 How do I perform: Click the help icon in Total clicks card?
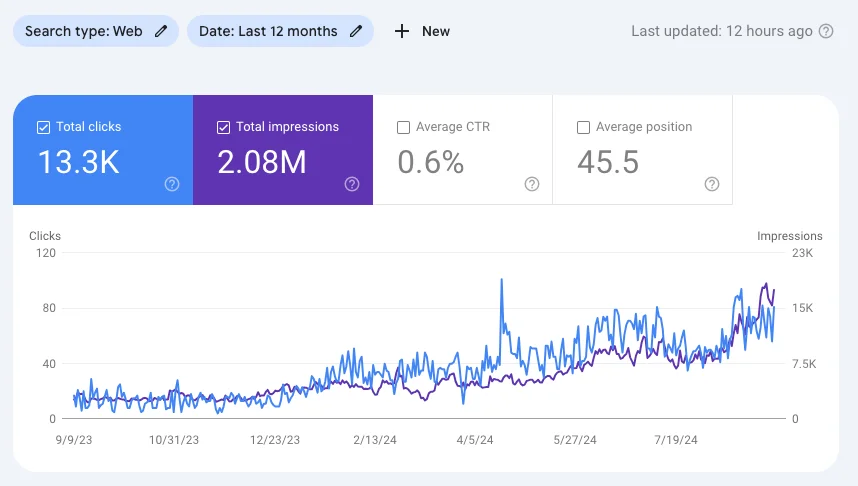tap(172, 184)
